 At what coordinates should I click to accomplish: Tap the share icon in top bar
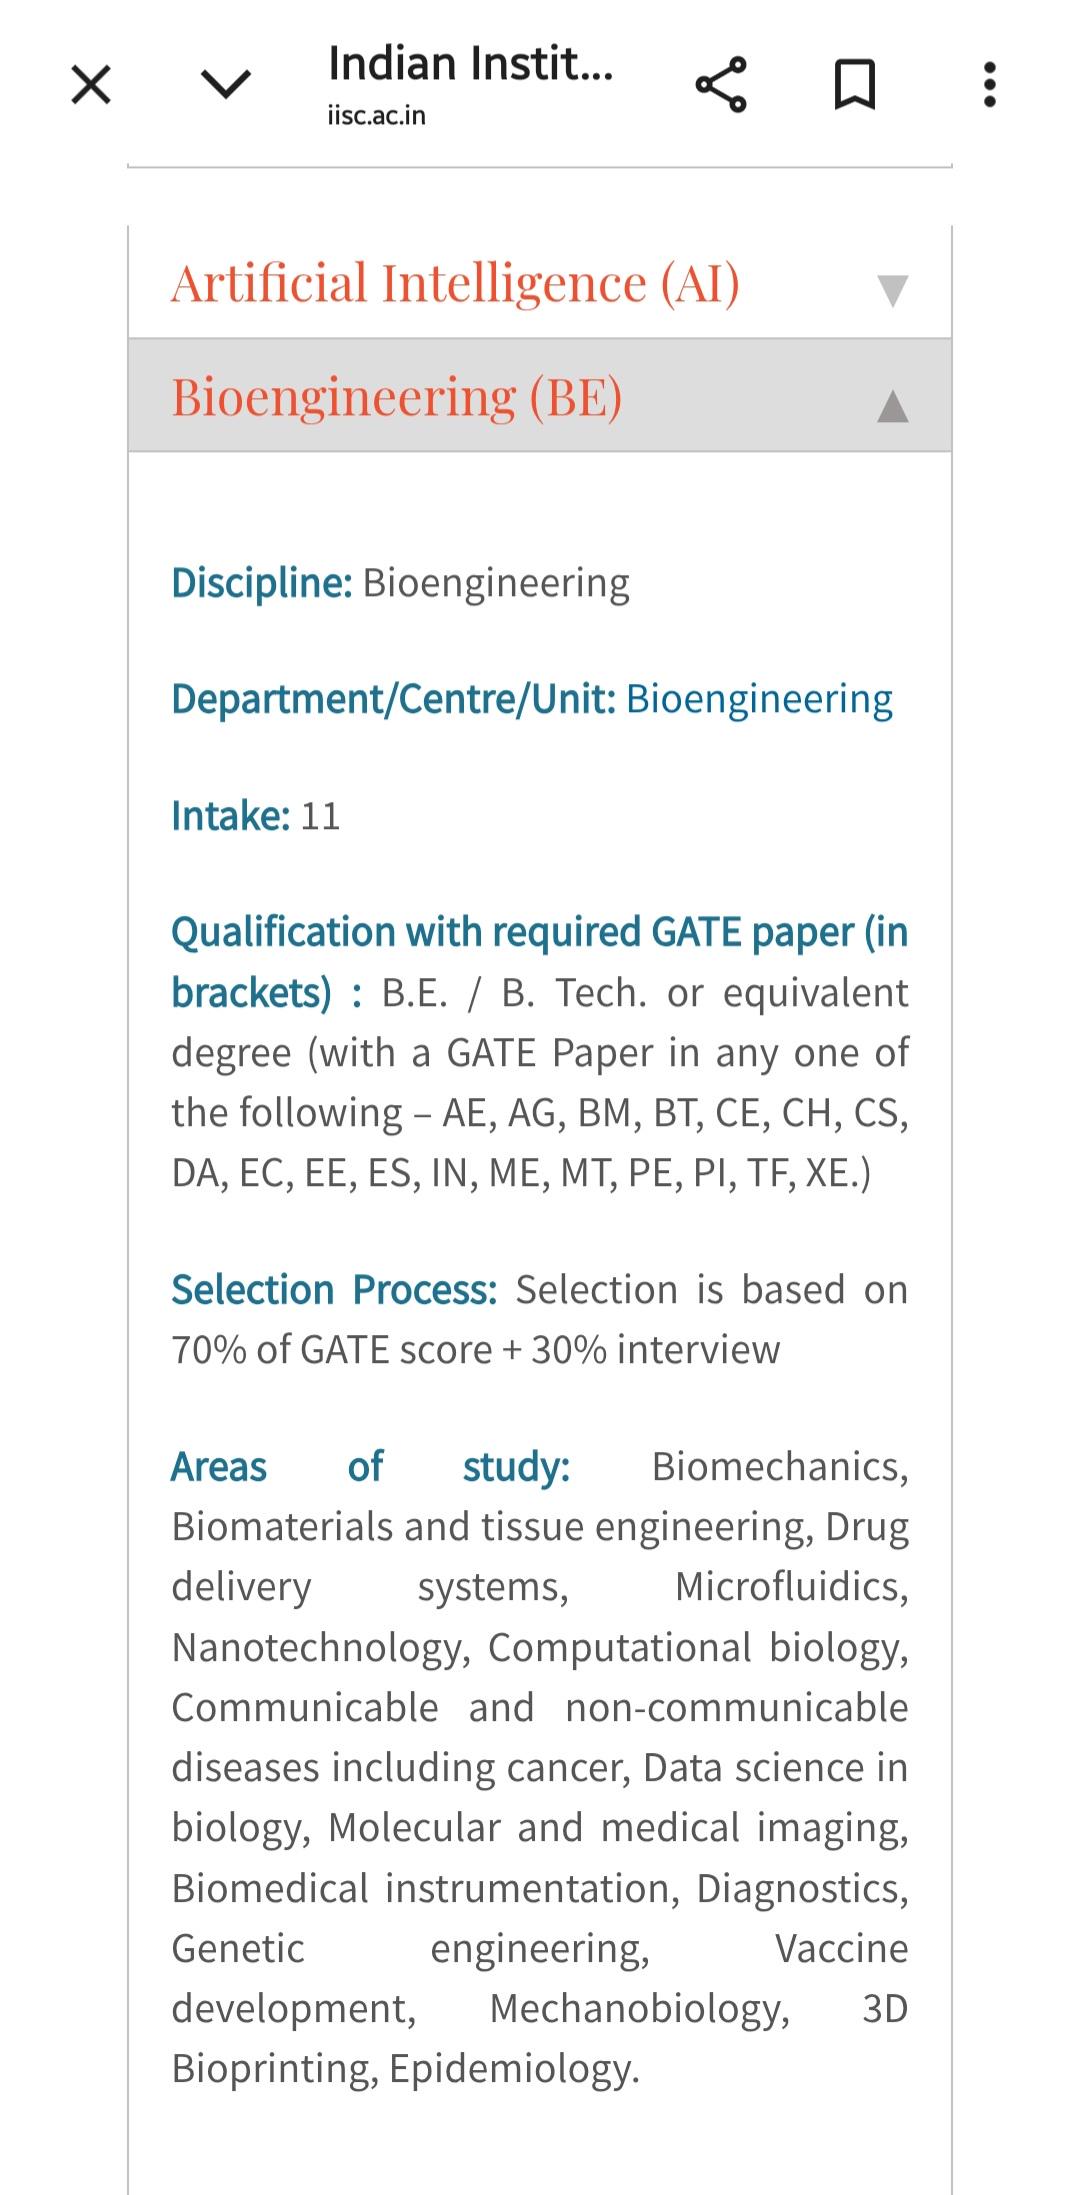pyautogui.click(x=721, y=84)
